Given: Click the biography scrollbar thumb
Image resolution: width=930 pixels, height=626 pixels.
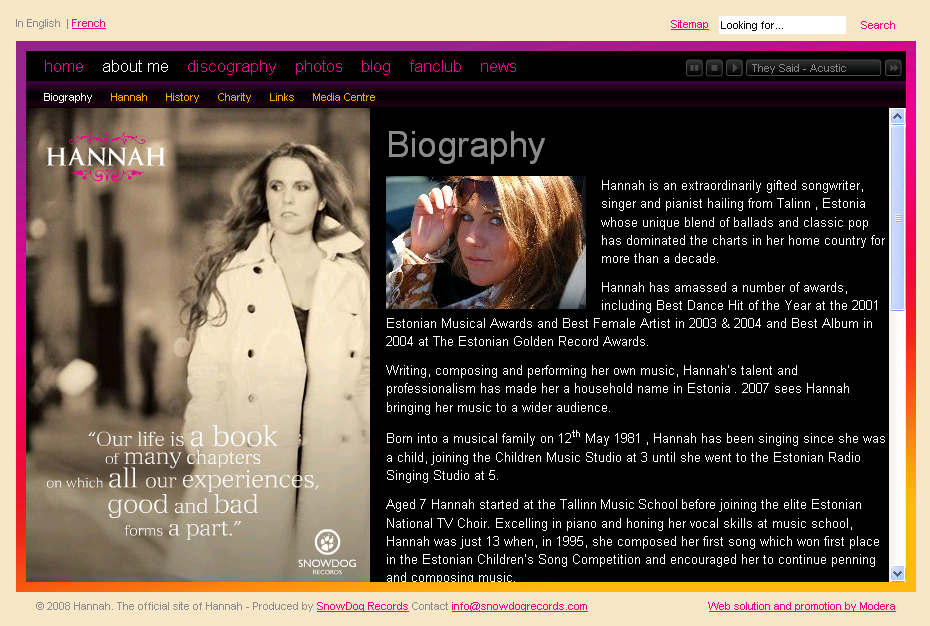Looking at the screenshot, I should tap(897, 217).
